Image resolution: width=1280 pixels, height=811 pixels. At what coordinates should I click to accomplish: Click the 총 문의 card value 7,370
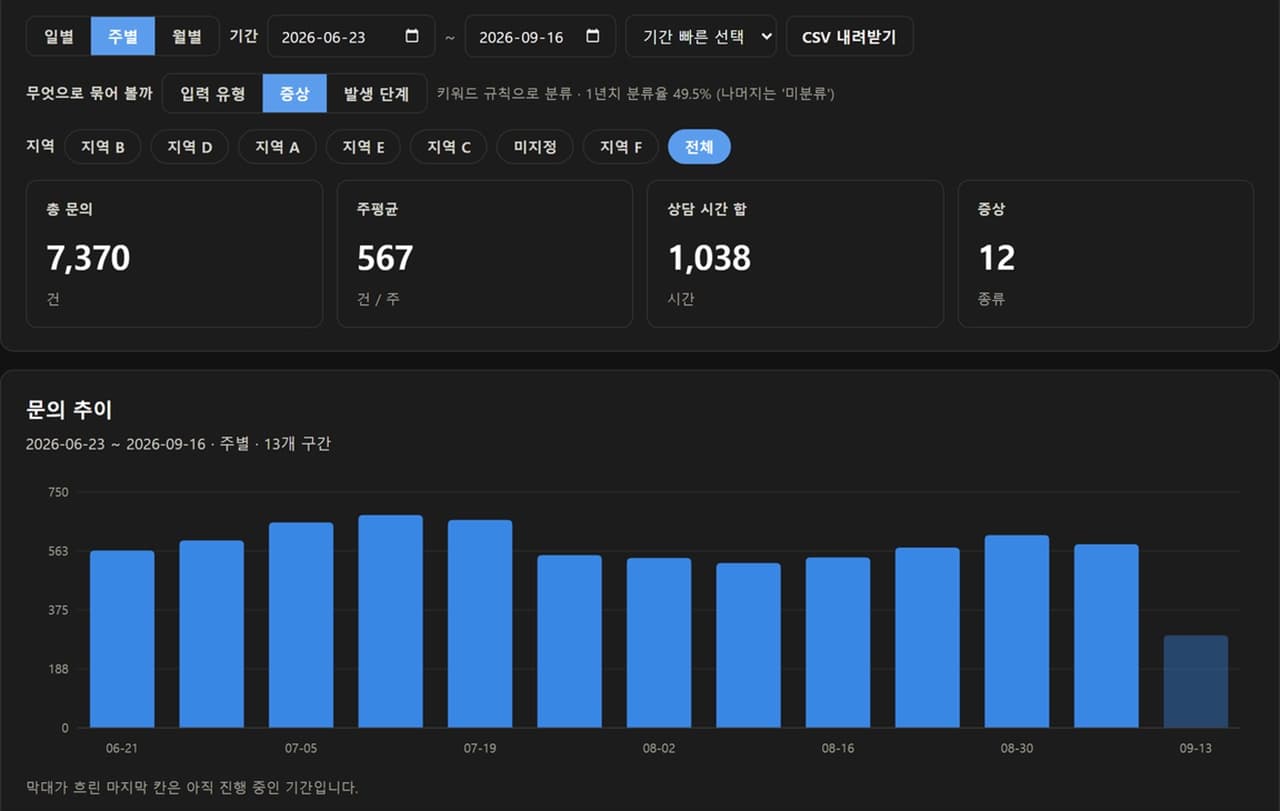[88, 258]
